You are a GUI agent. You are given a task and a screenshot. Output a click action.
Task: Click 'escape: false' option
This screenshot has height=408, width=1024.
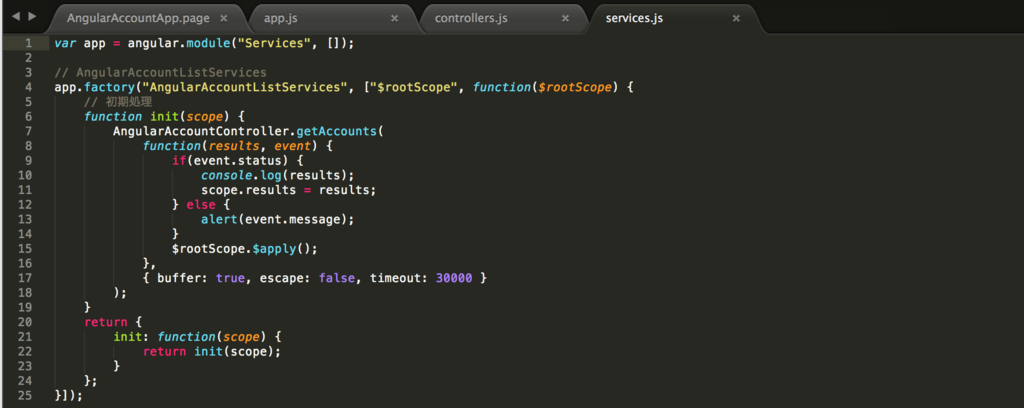pos(307,277)
